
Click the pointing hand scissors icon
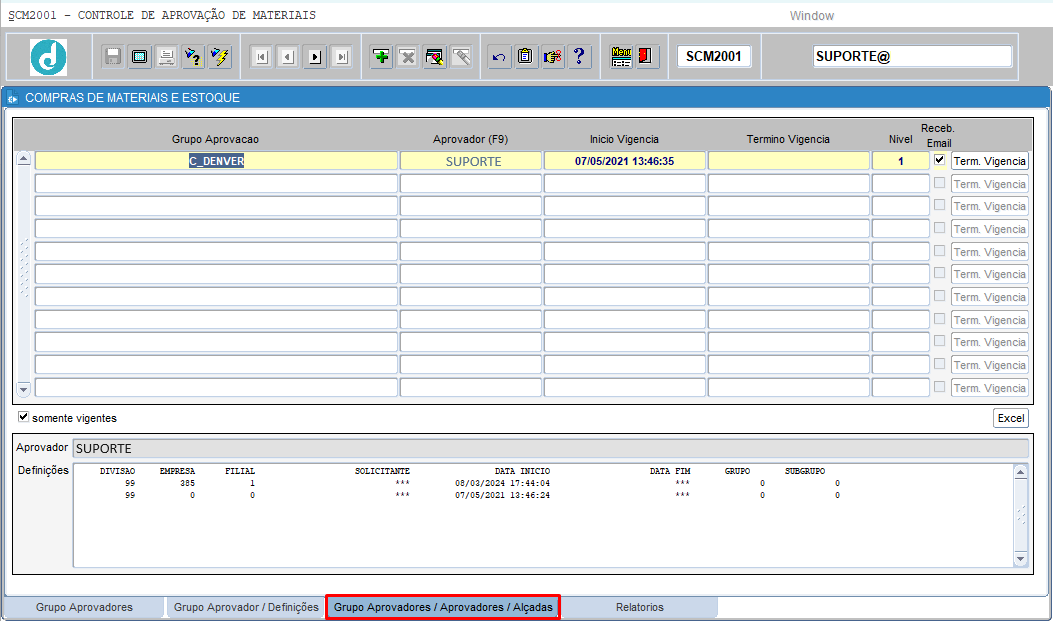tap(553, 56)
